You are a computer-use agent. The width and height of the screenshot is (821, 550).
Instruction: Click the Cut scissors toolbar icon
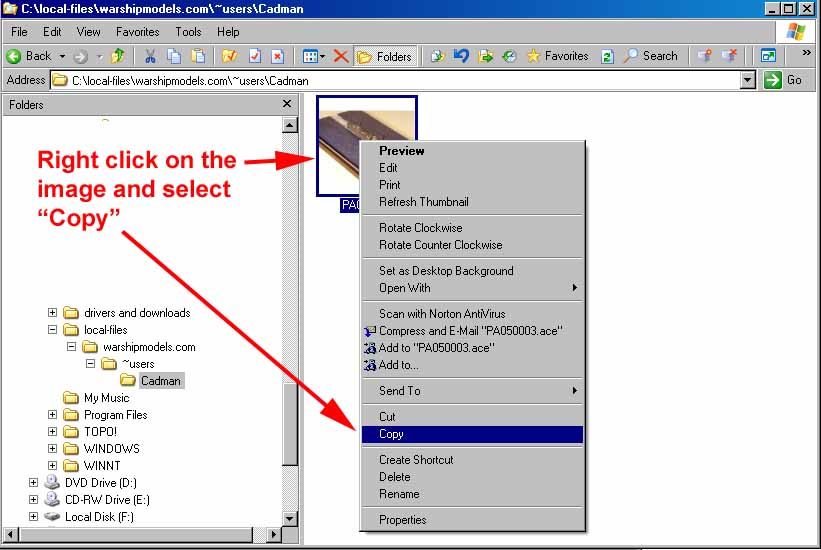150,56
